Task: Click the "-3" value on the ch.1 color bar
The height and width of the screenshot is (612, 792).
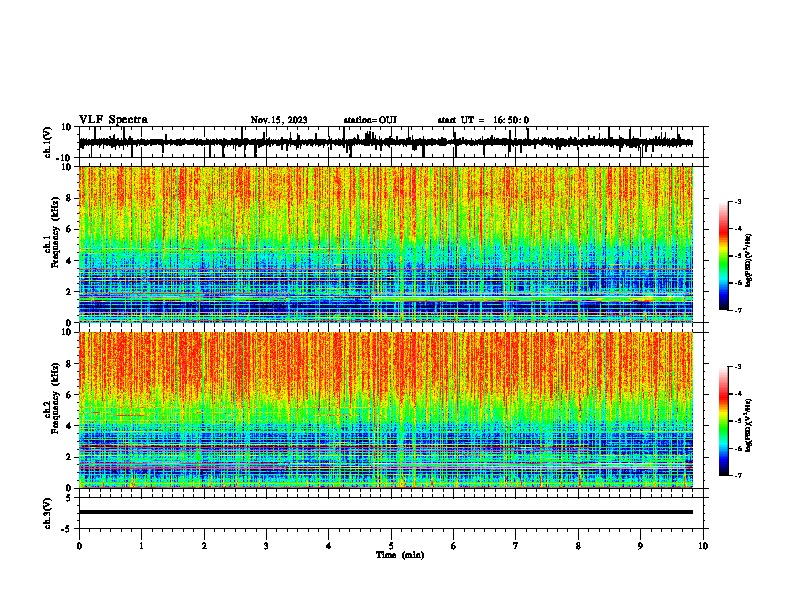Action: [737, 201]
